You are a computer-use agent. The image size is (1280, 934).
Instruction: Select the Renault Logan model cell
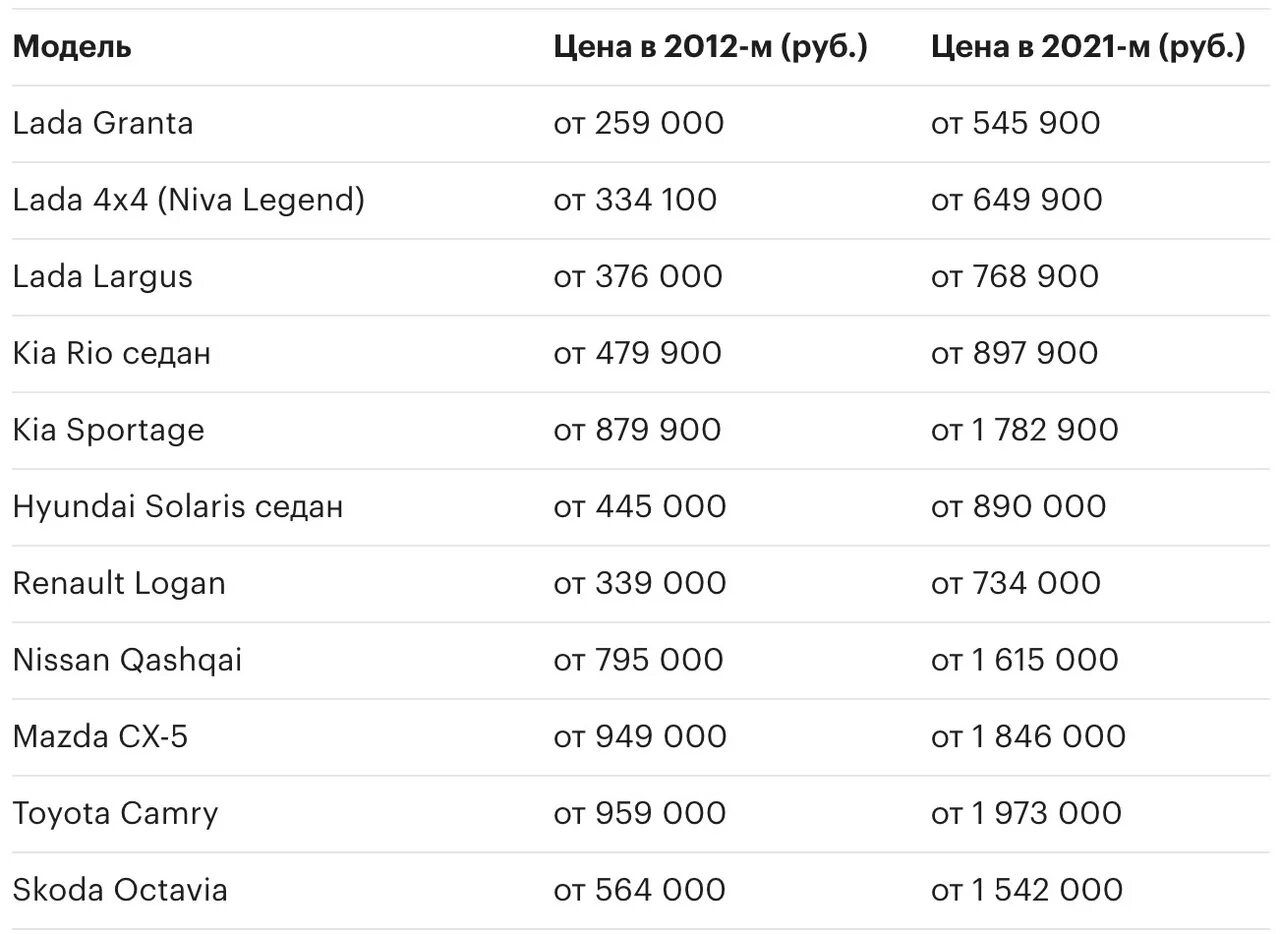(x=119, y=583)
